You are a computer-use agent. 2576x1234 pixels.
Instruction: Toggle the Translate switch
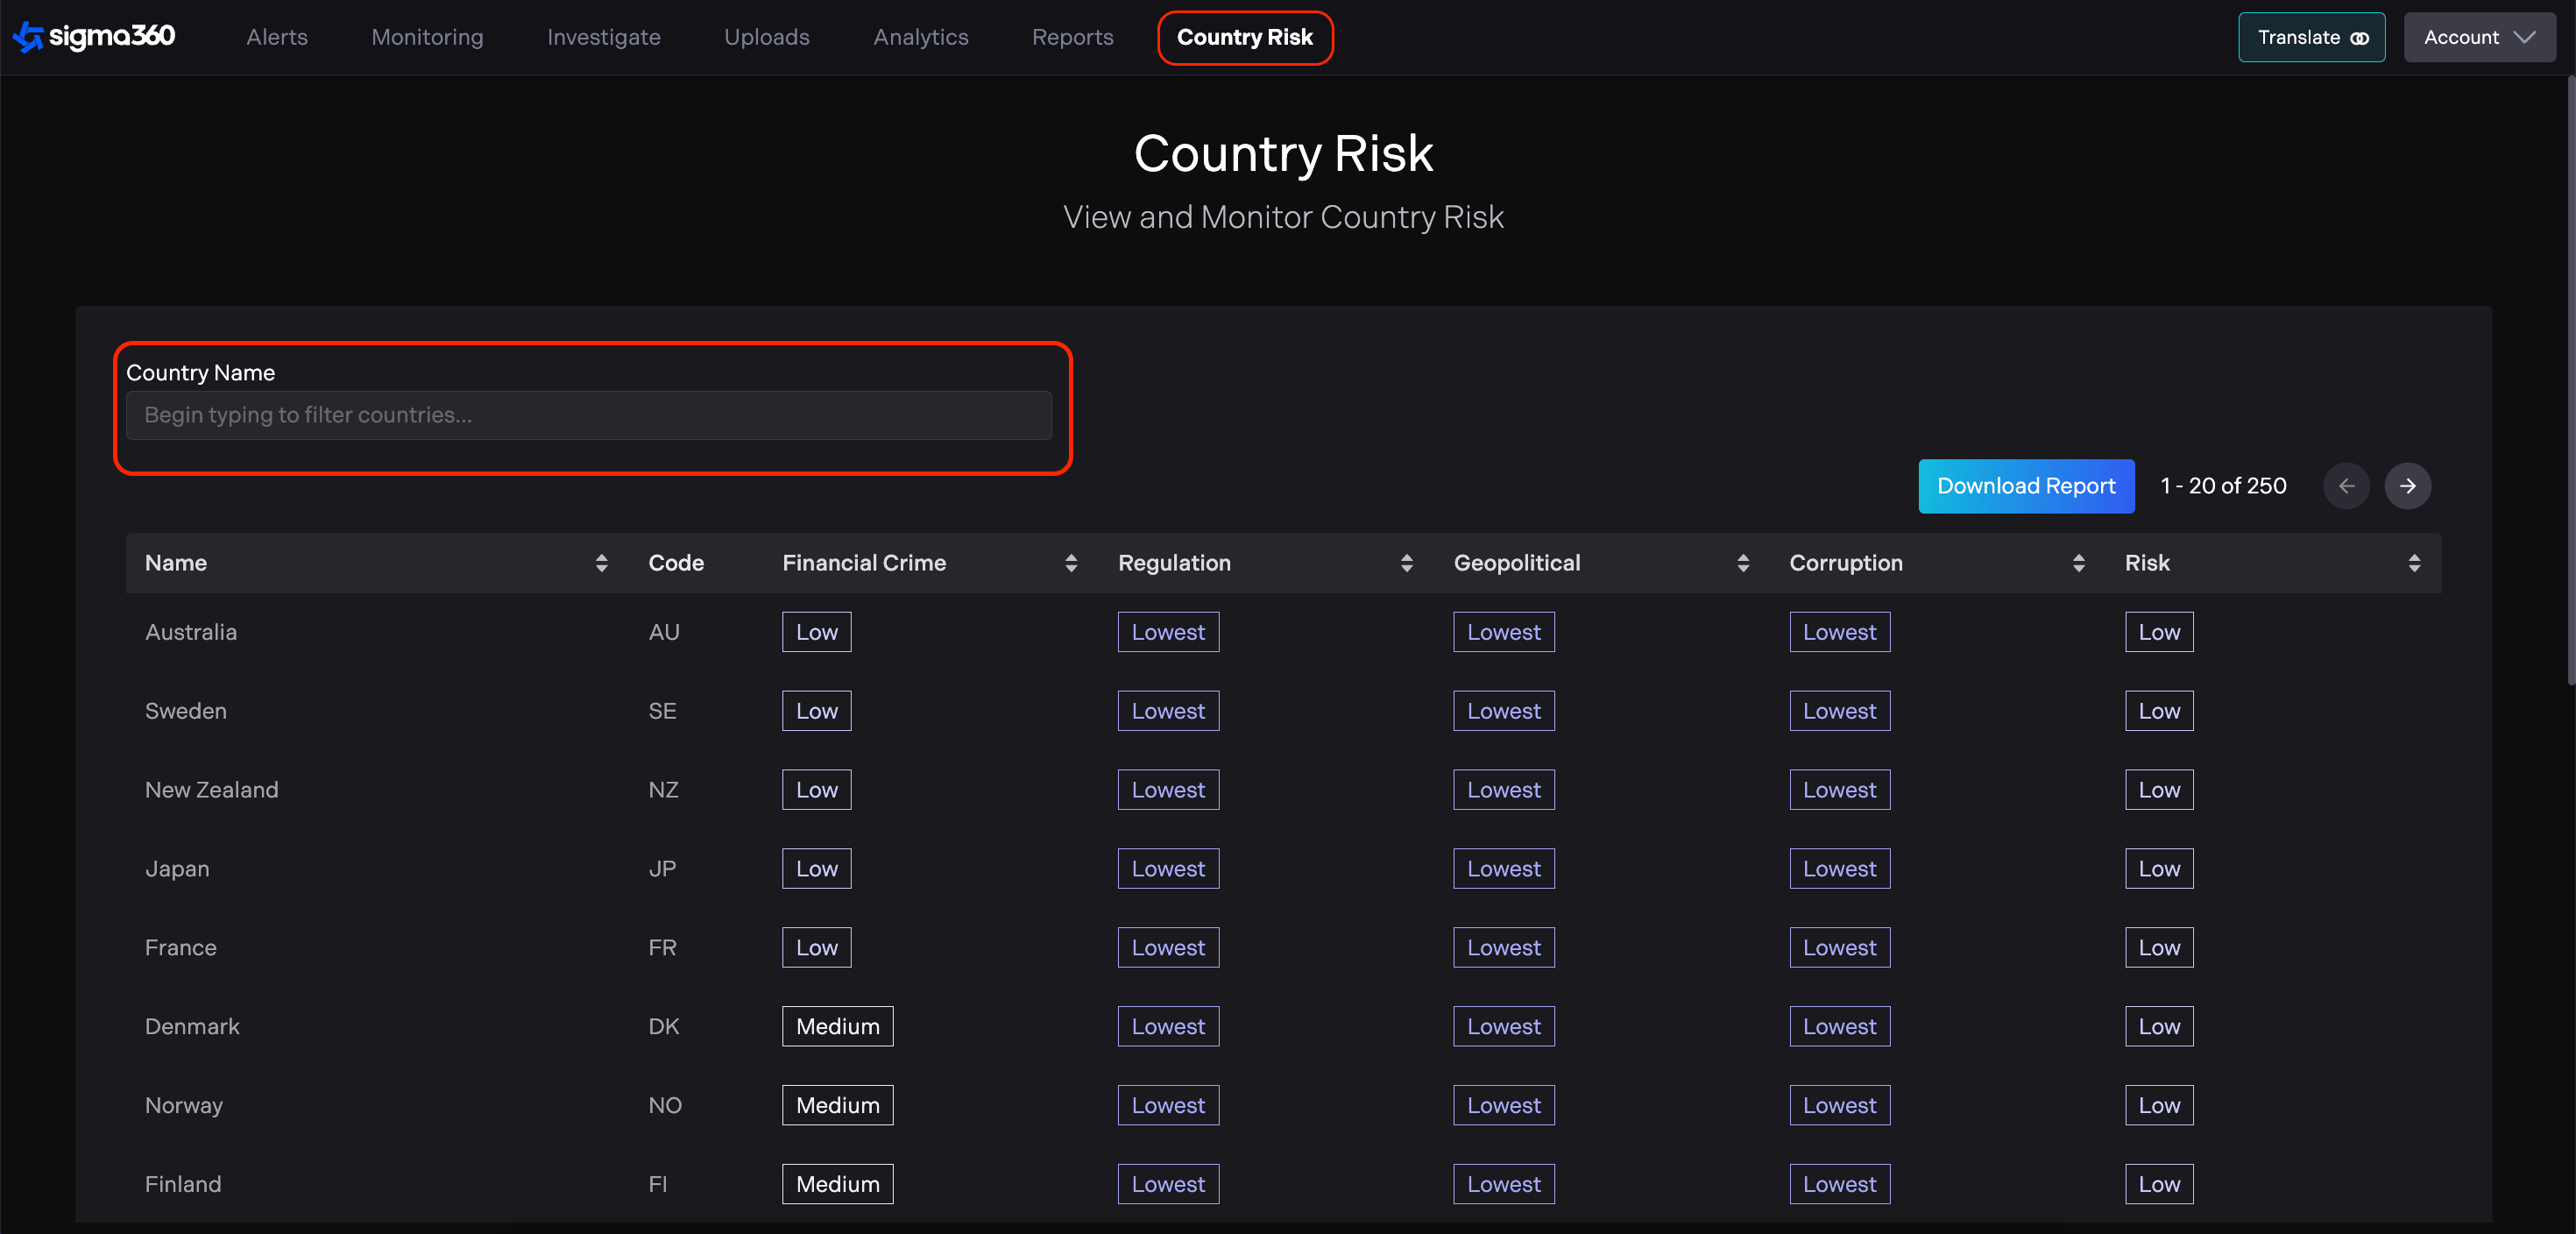tap(2311, 37)
